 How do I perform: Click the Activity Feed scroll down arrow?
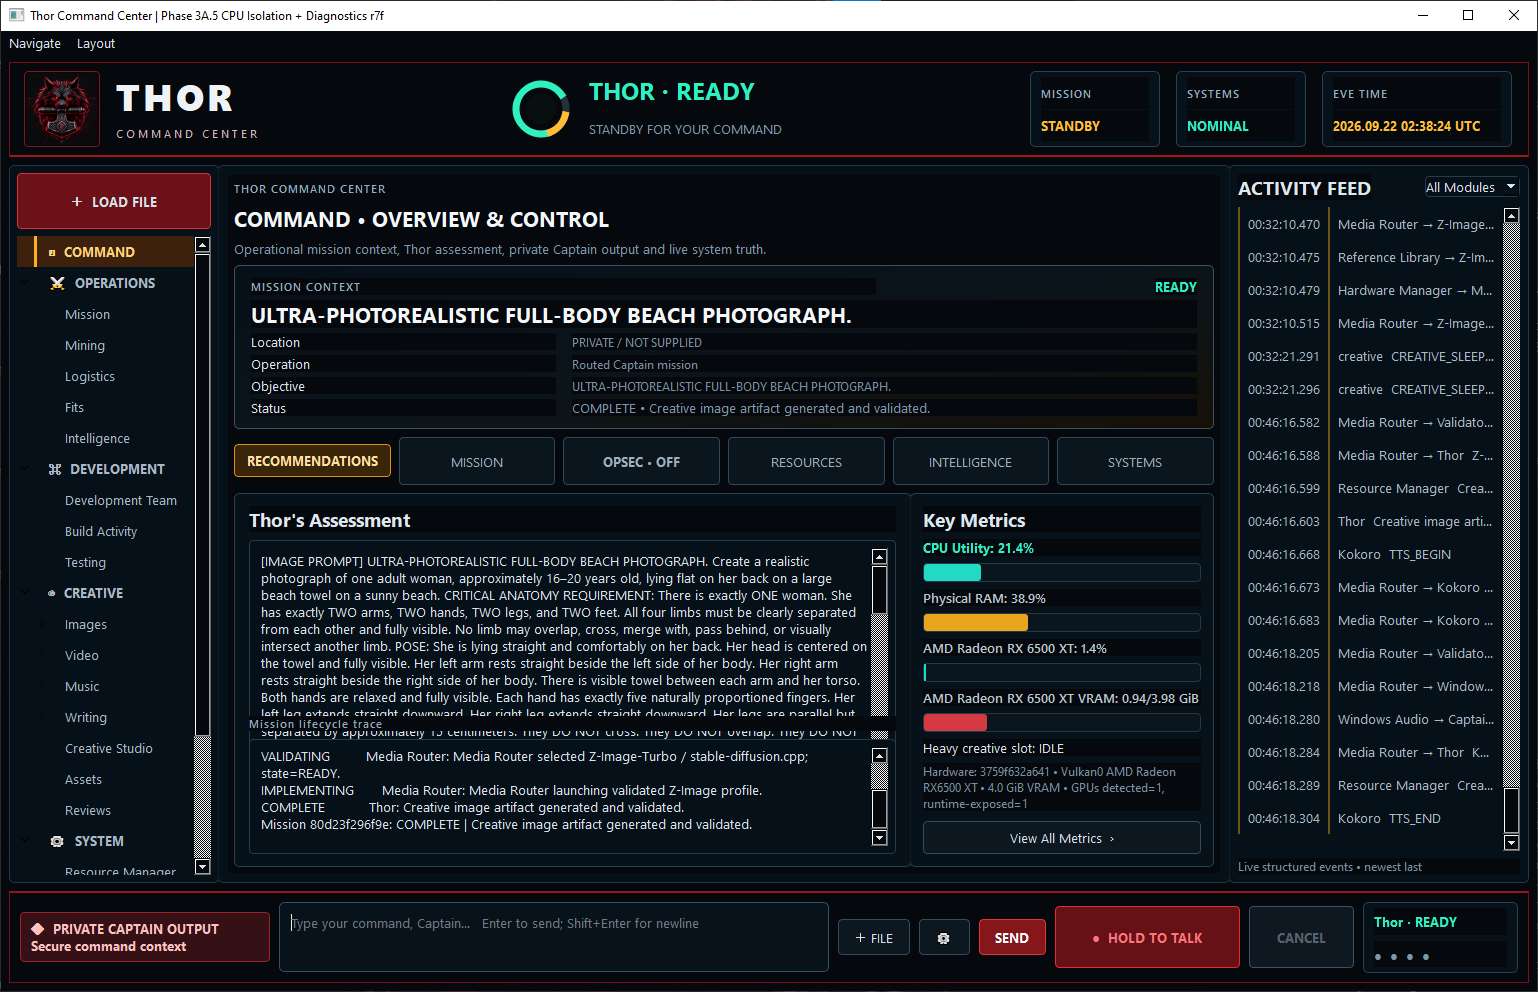pos(1511,843)
